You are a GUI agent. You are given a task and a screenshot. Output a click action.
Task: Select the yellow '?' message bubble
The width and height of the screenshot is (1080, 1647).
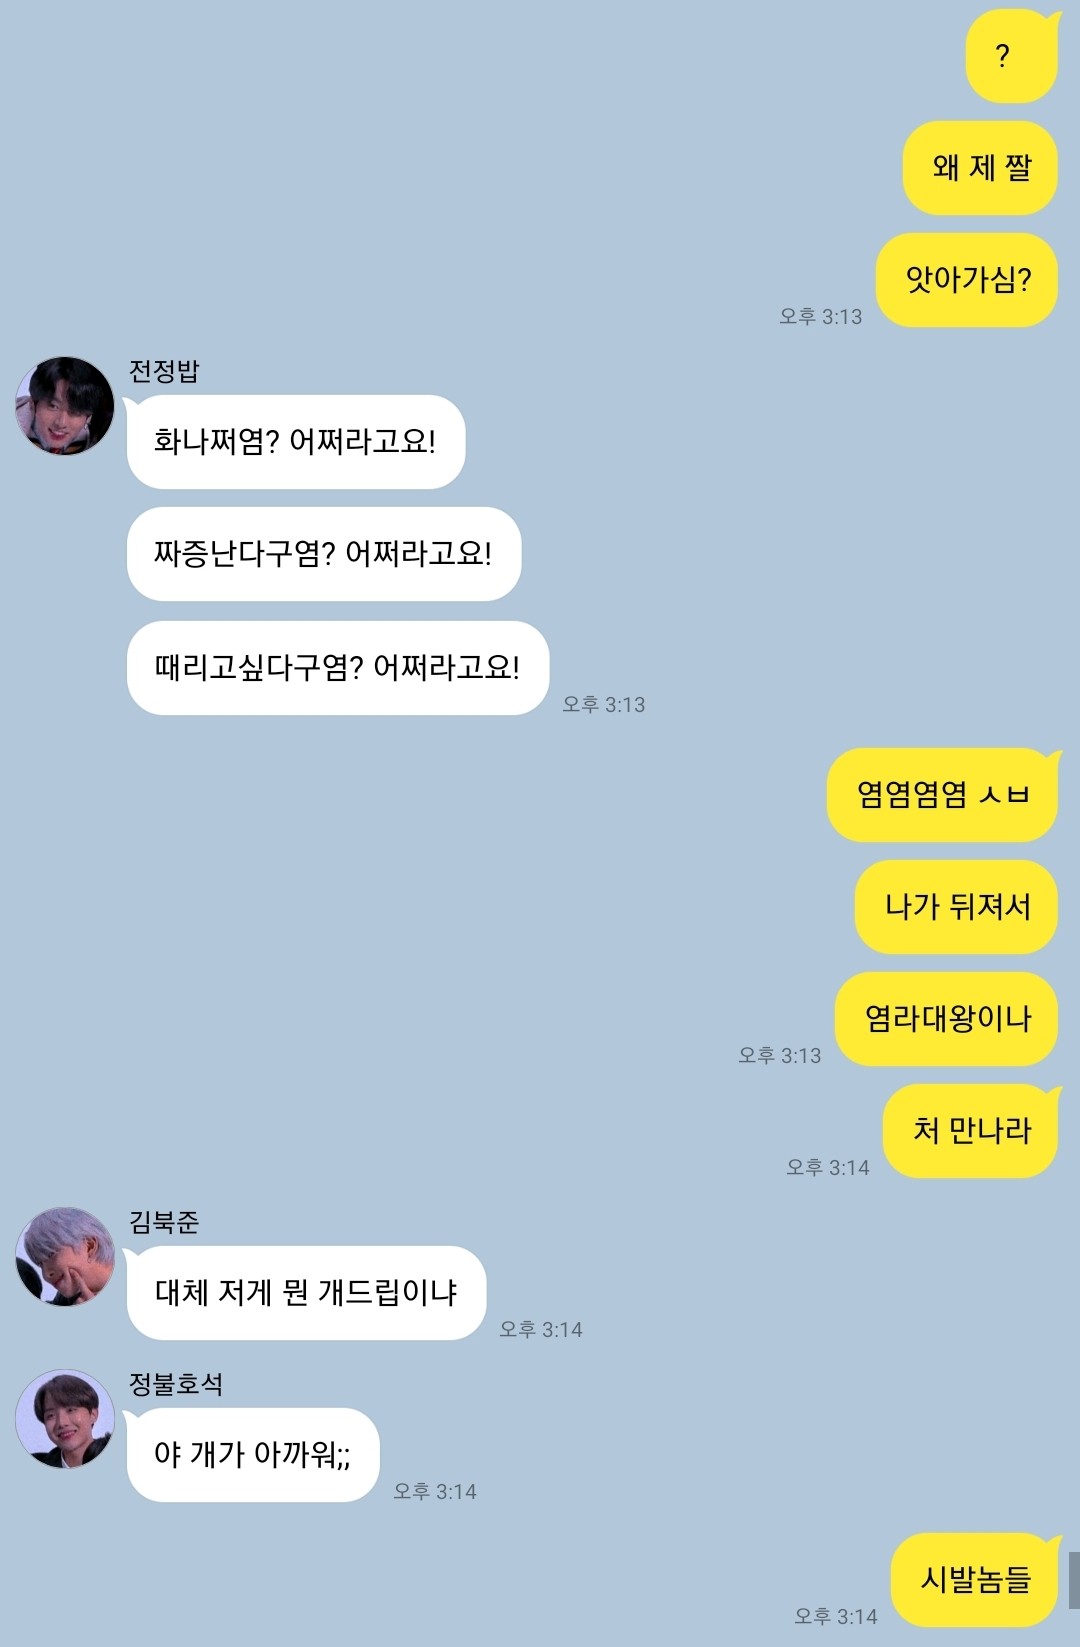click(x=1012, y=56)
